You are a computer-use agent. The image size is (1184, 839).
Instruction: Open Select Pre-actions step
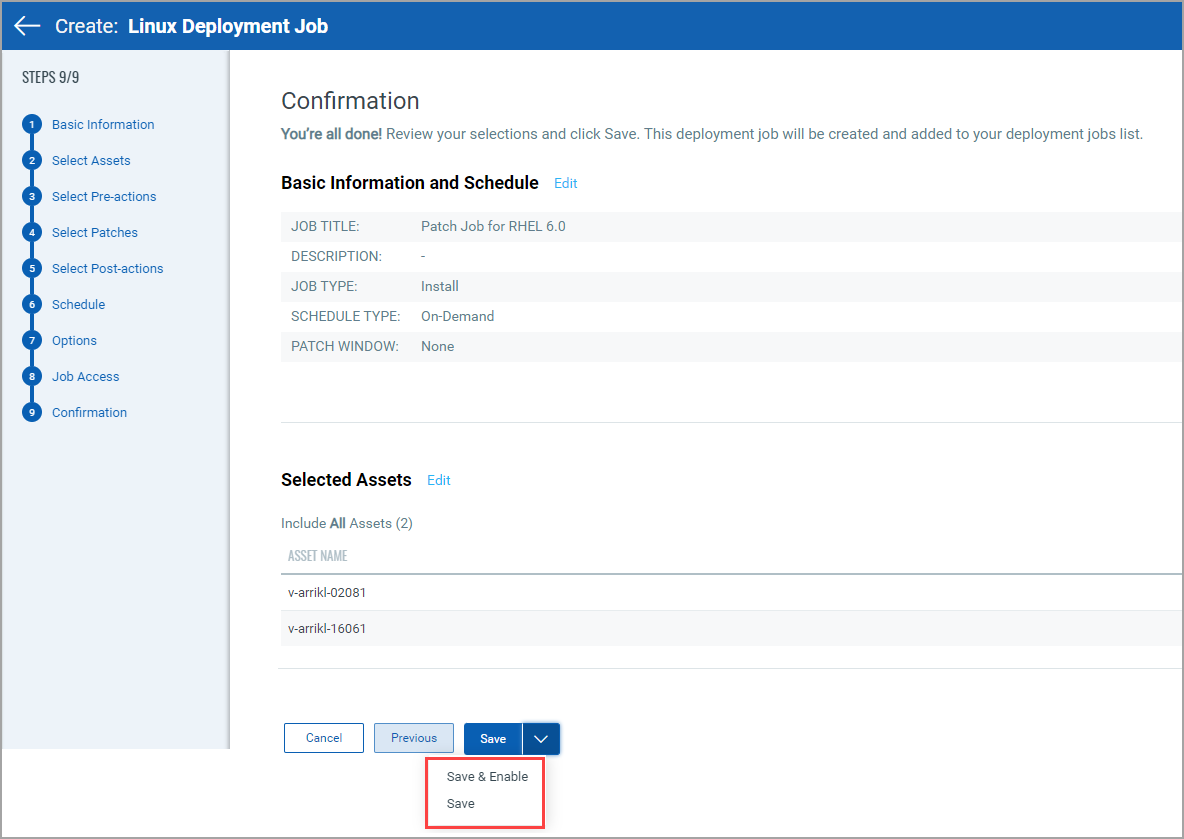click(x=104, y=197)
